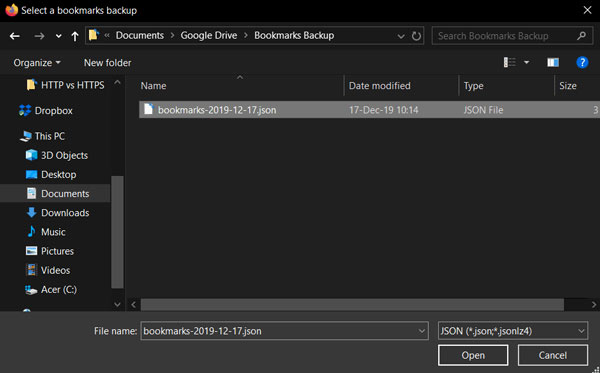Click sidebar scroll up arrow
The height and width of the screenshot is (373, 600).
click(x=117, y=82)
